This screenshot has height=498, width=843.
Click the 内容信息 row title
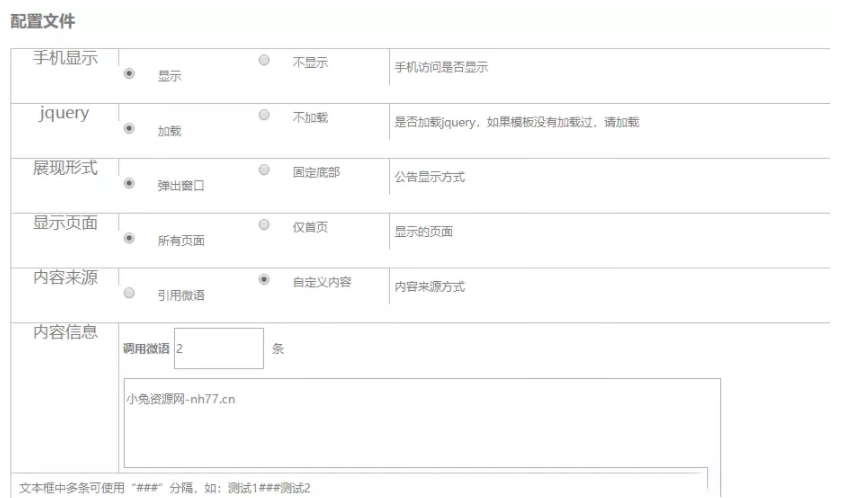65,332
